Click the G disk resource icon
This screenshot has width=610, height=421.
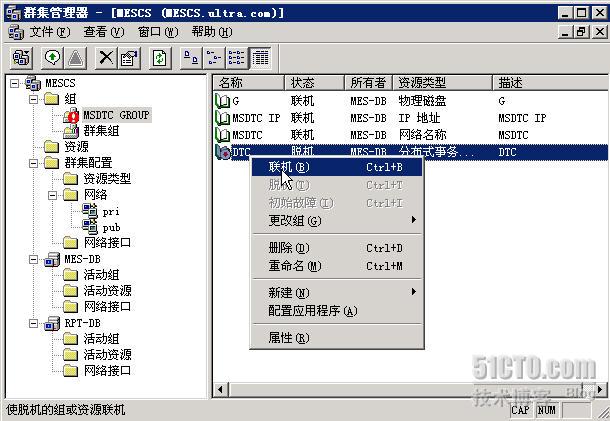[x=223, y=101]
